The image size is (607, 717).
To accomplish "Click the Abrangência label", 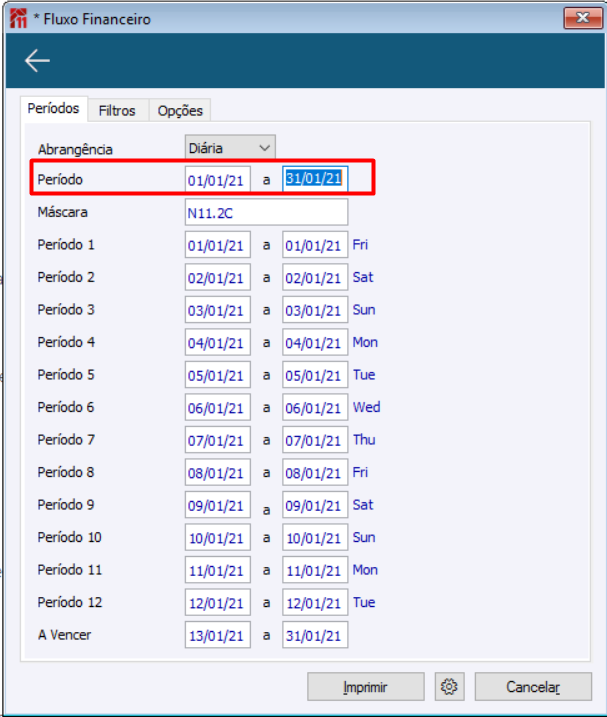I will (75, 150).
